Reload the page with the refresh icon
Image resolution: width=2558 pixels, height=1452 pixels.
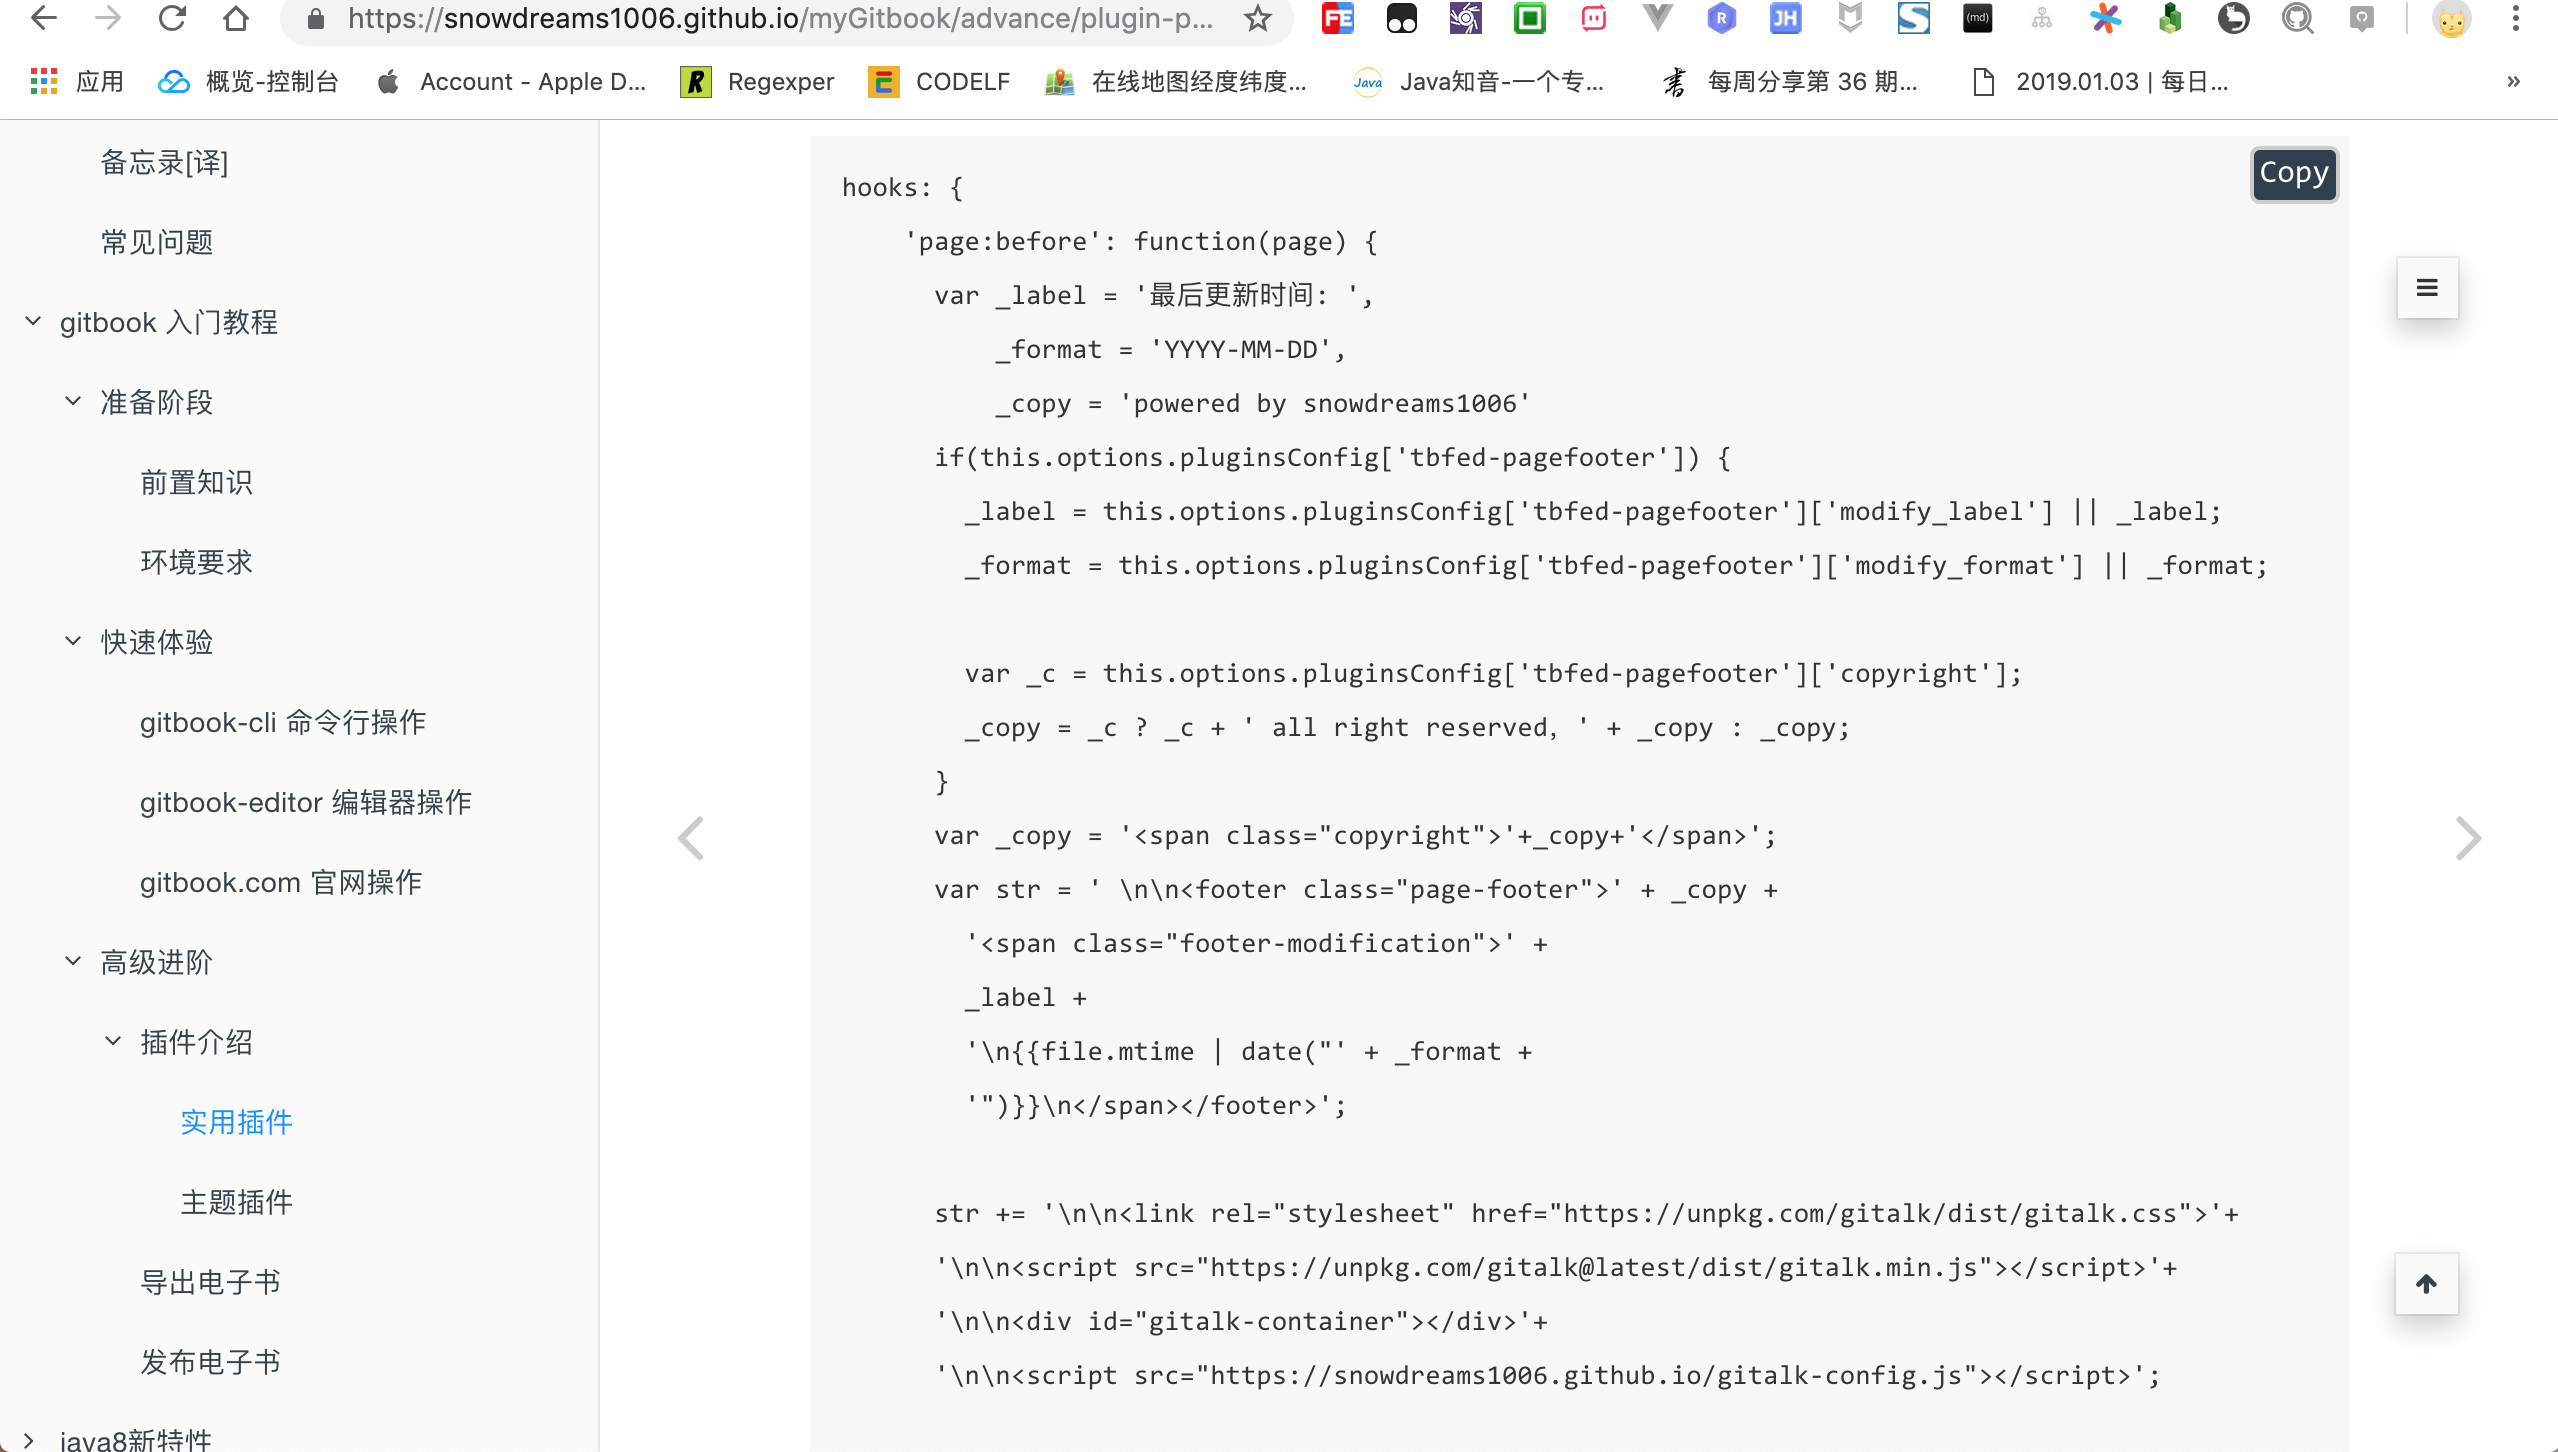[172, 18]
